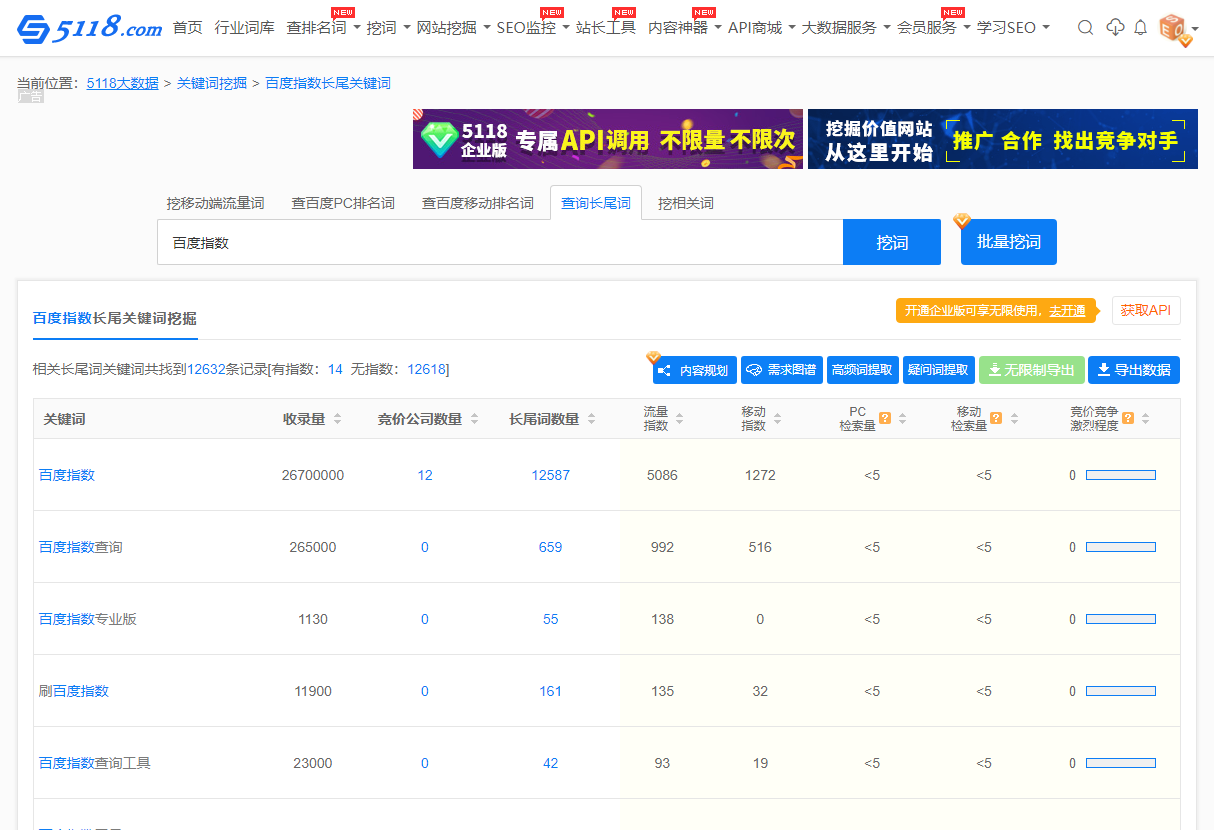The height and width of the screenshot is (830, 1214).
Task: Open the notification bell
Action: (x=1140, y=28)
